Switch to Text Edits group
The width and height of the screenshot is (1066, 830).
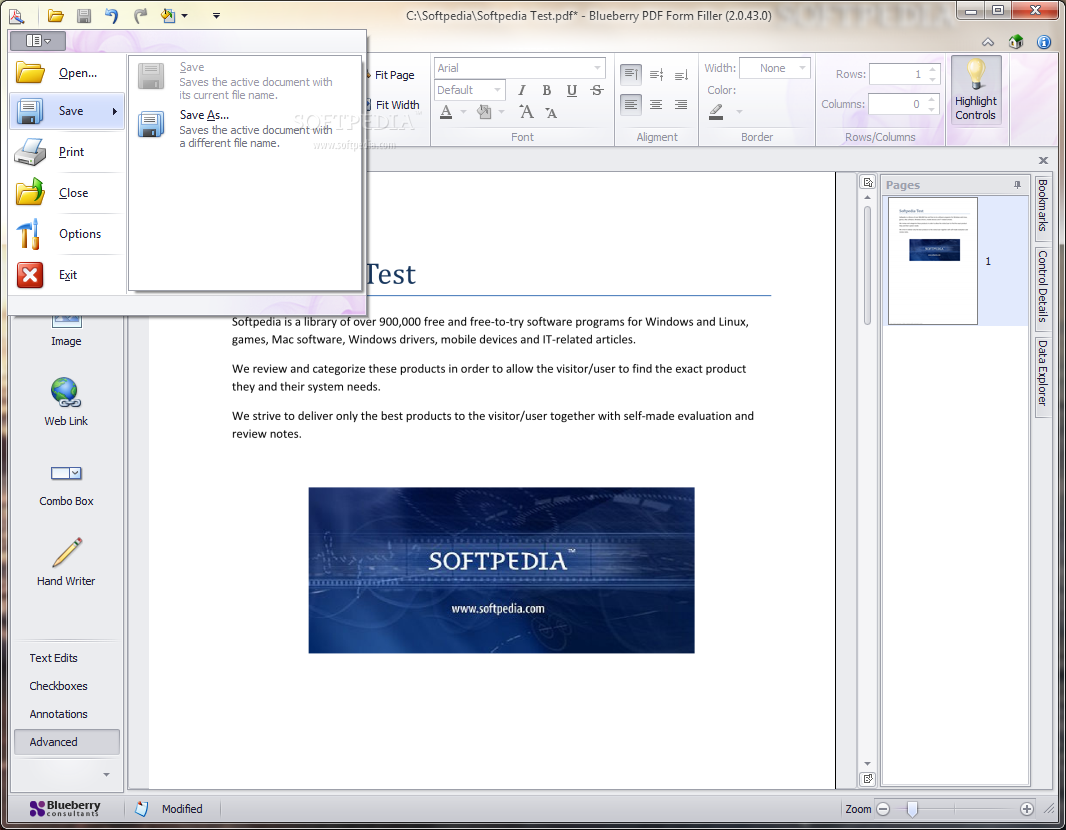[x=67, y=658]
